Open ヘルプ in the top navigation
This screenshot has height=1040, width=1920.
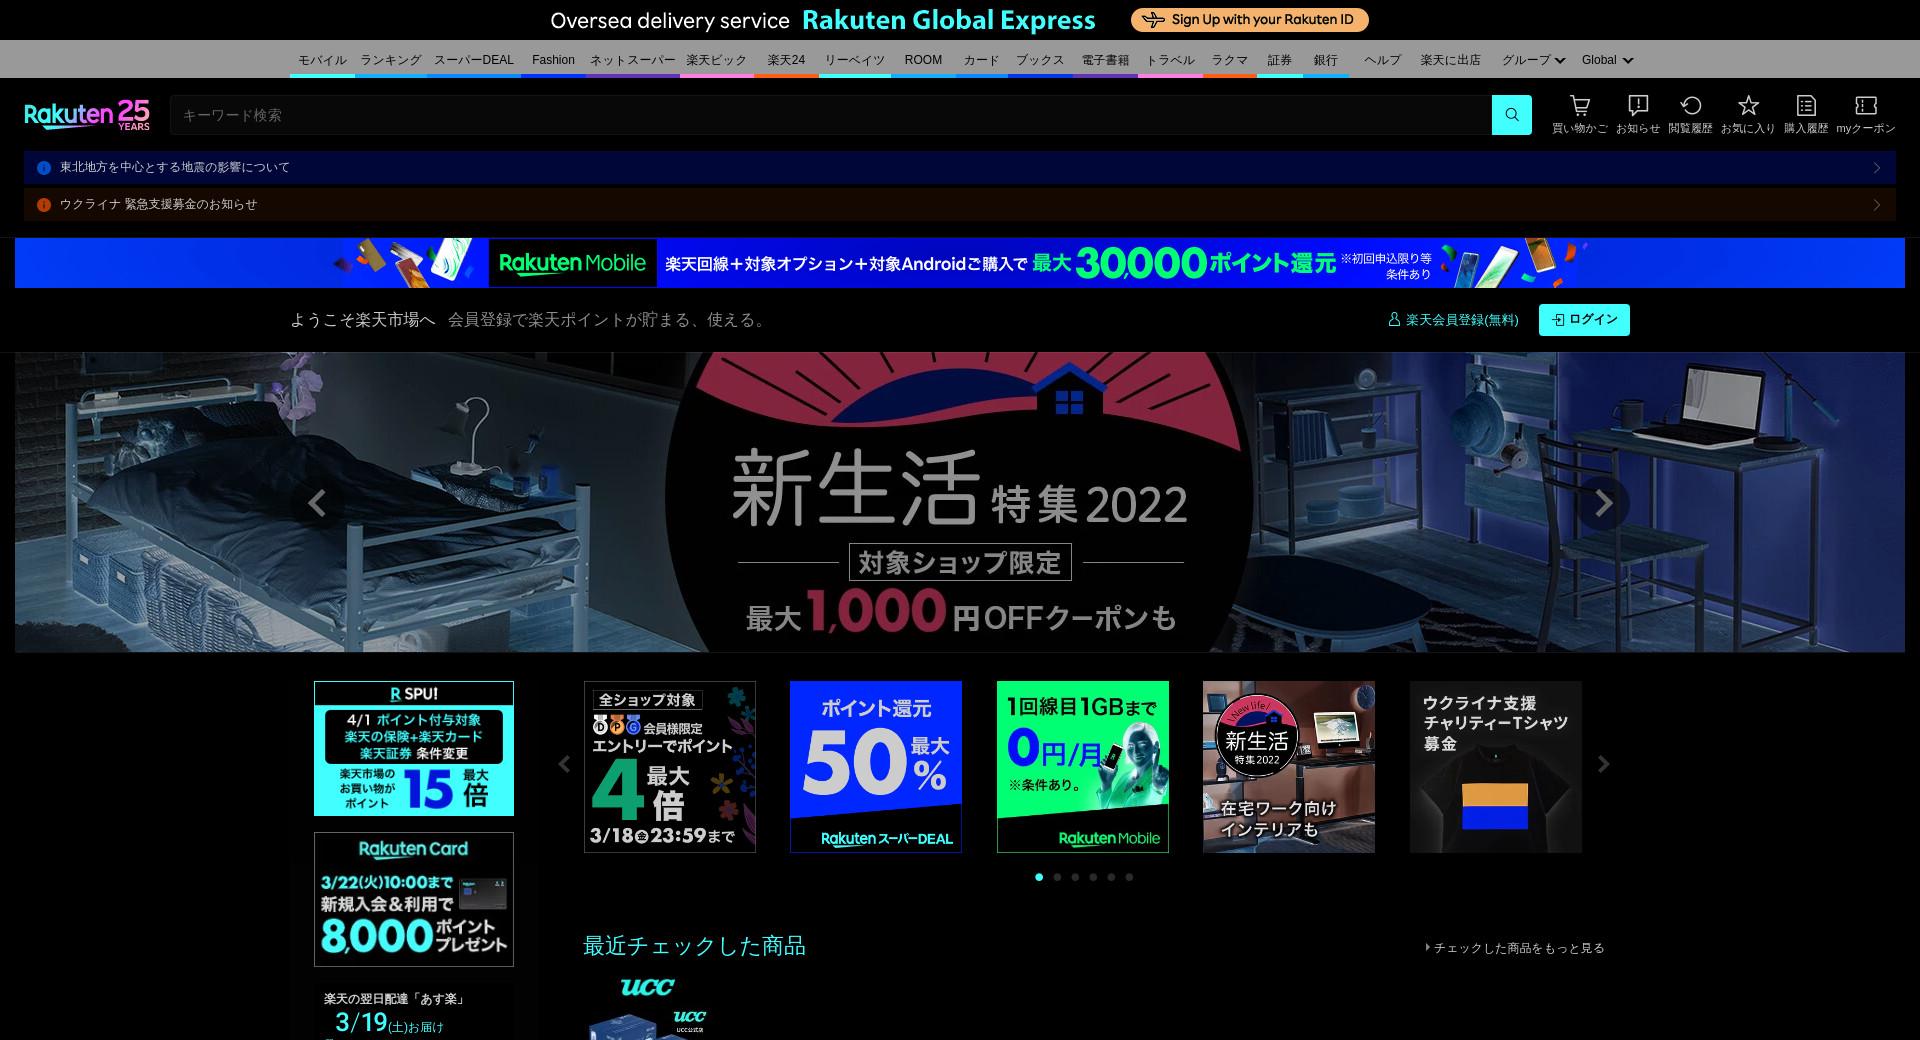pyautogui.click(x=1383, y=60)
